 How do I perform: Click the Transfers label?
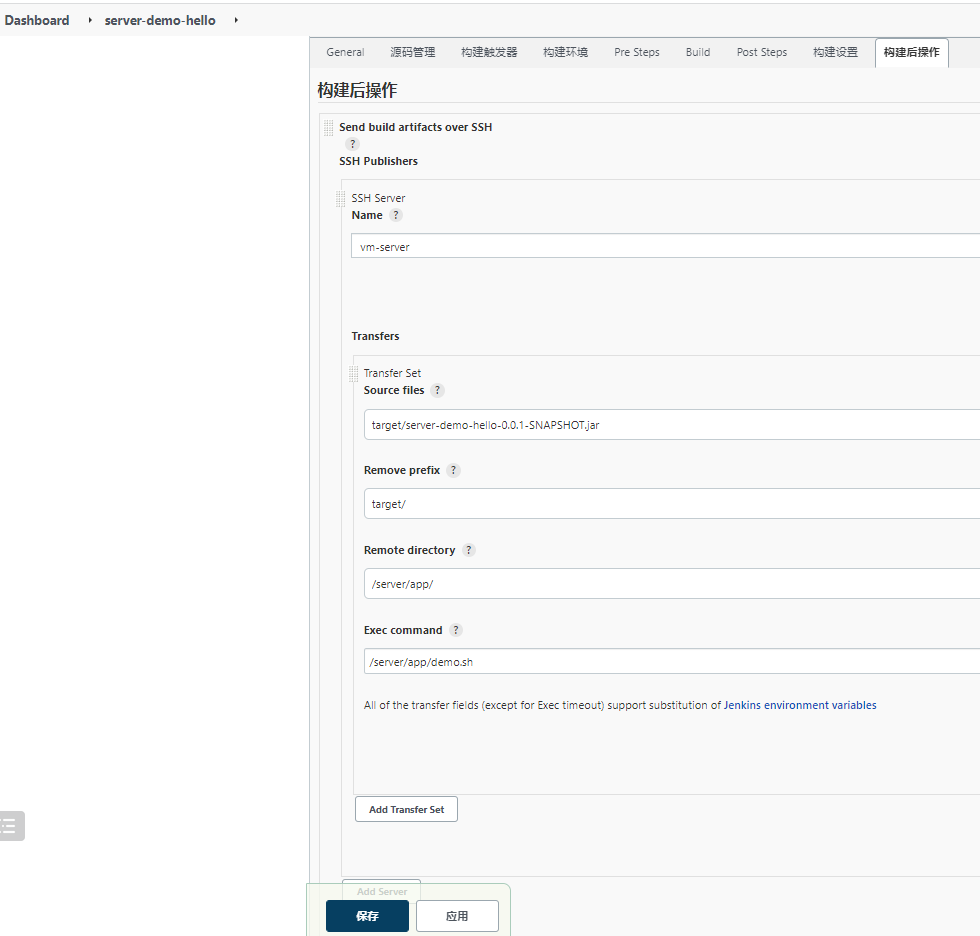tap(375, 336)
